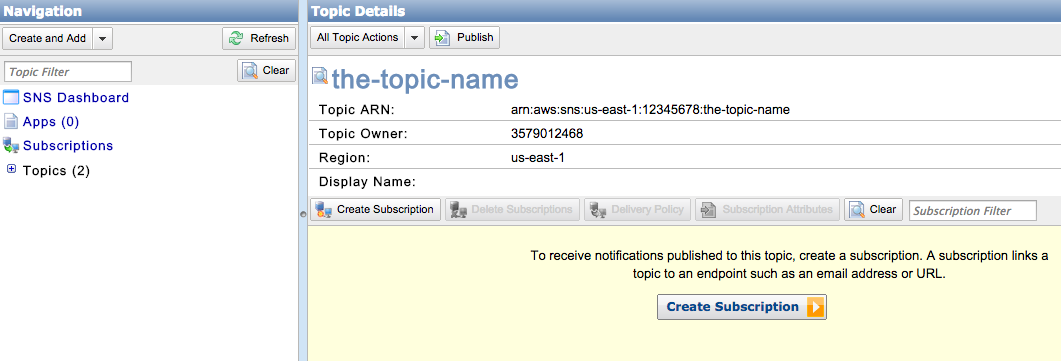Click into the Topic Filter field
The height and width of the screenshot is (361, 1061).
pos(68,72)
